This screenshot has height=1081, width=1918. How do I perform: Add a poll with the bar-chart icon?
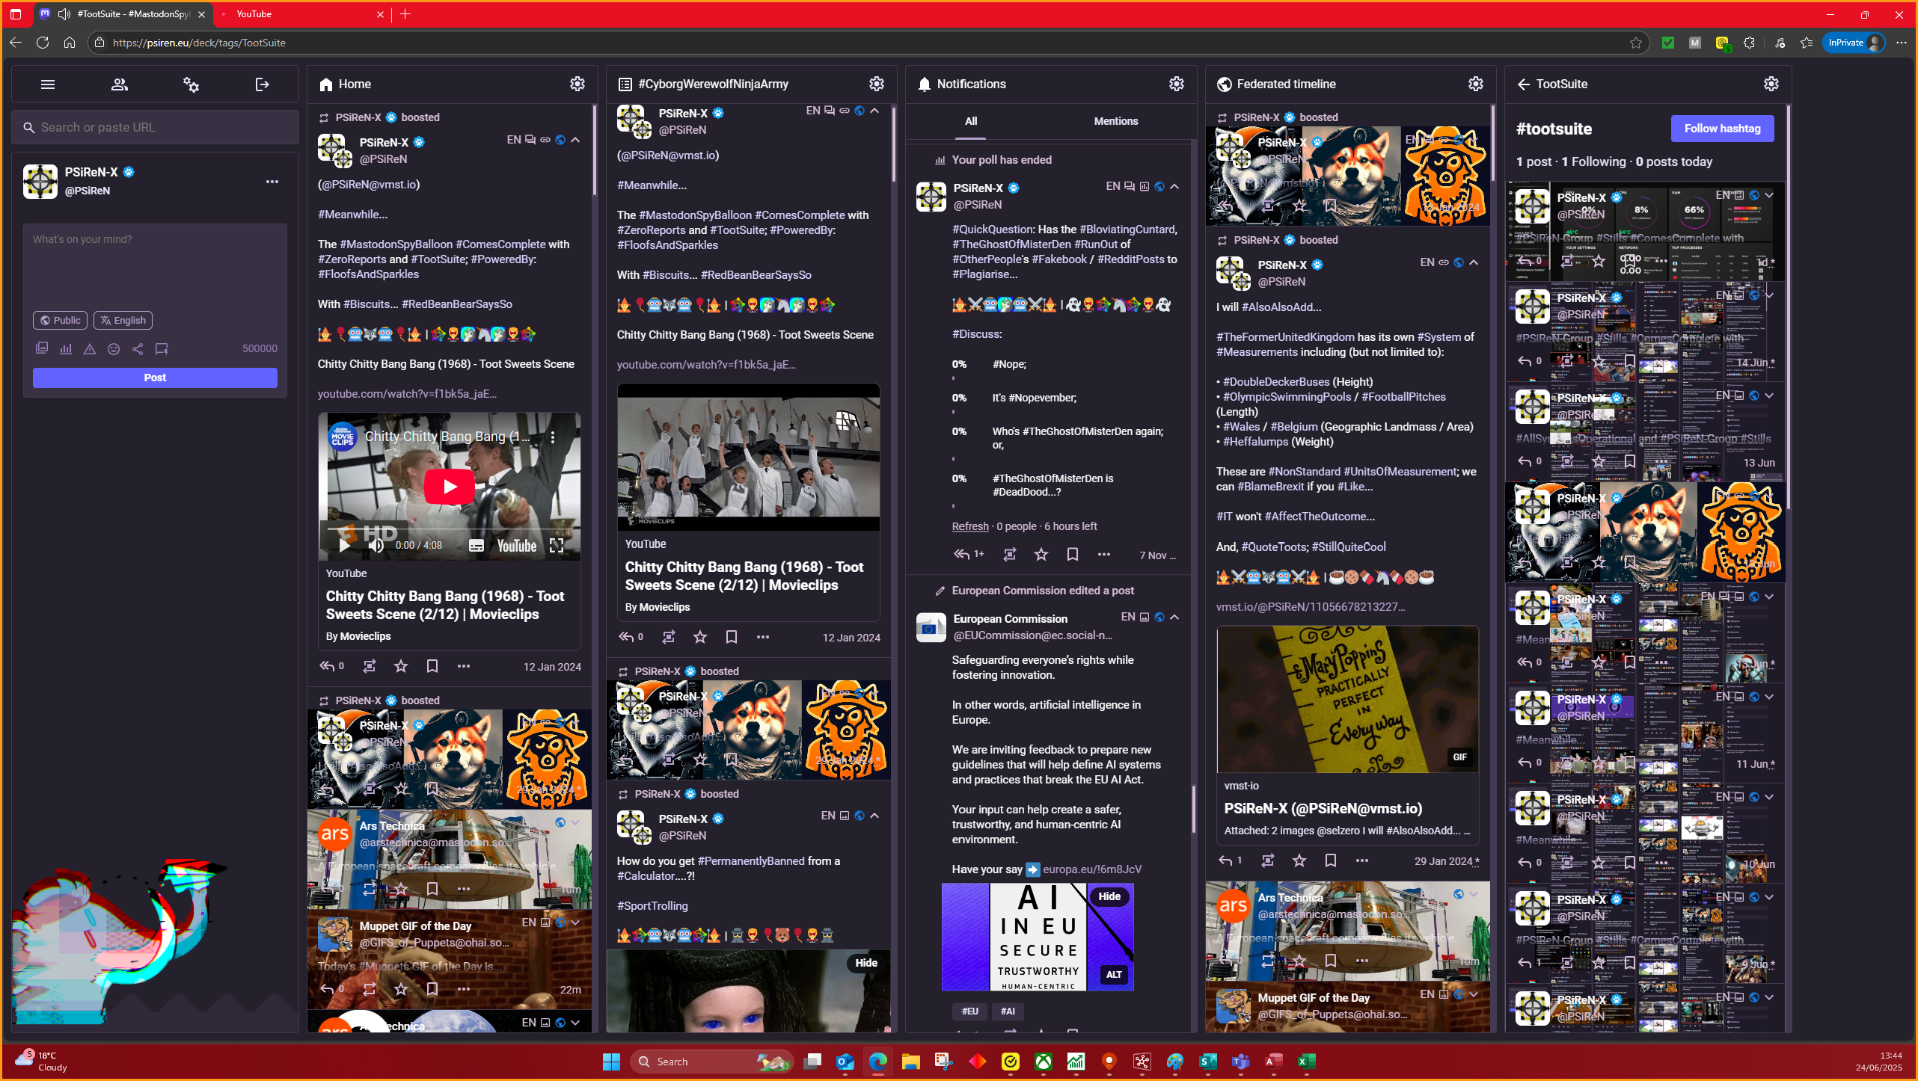click(x=66, y=348)
